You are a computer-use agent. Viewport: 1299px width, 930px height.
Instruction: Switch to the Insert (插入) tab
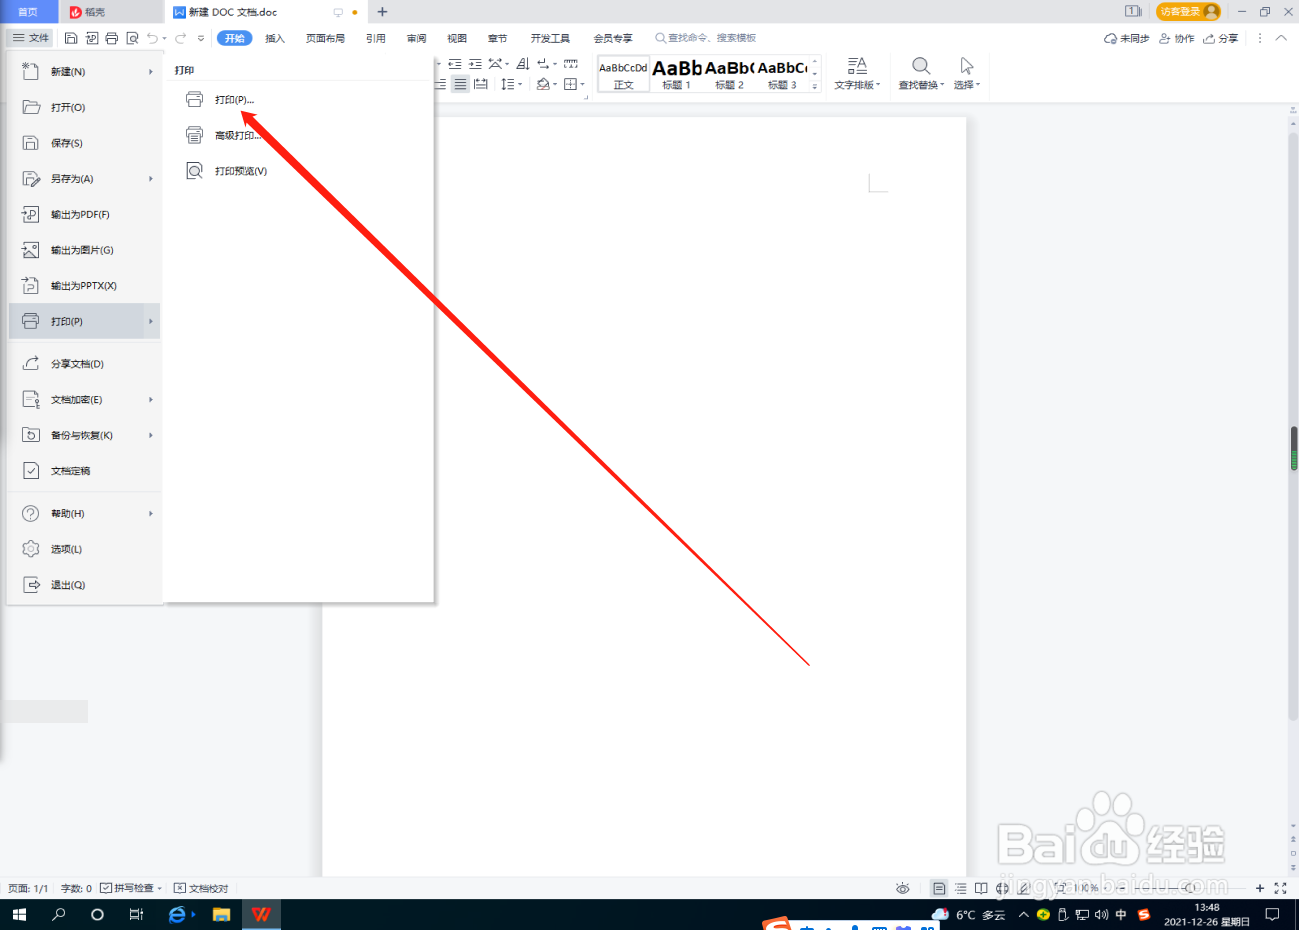tap(275, 38)
